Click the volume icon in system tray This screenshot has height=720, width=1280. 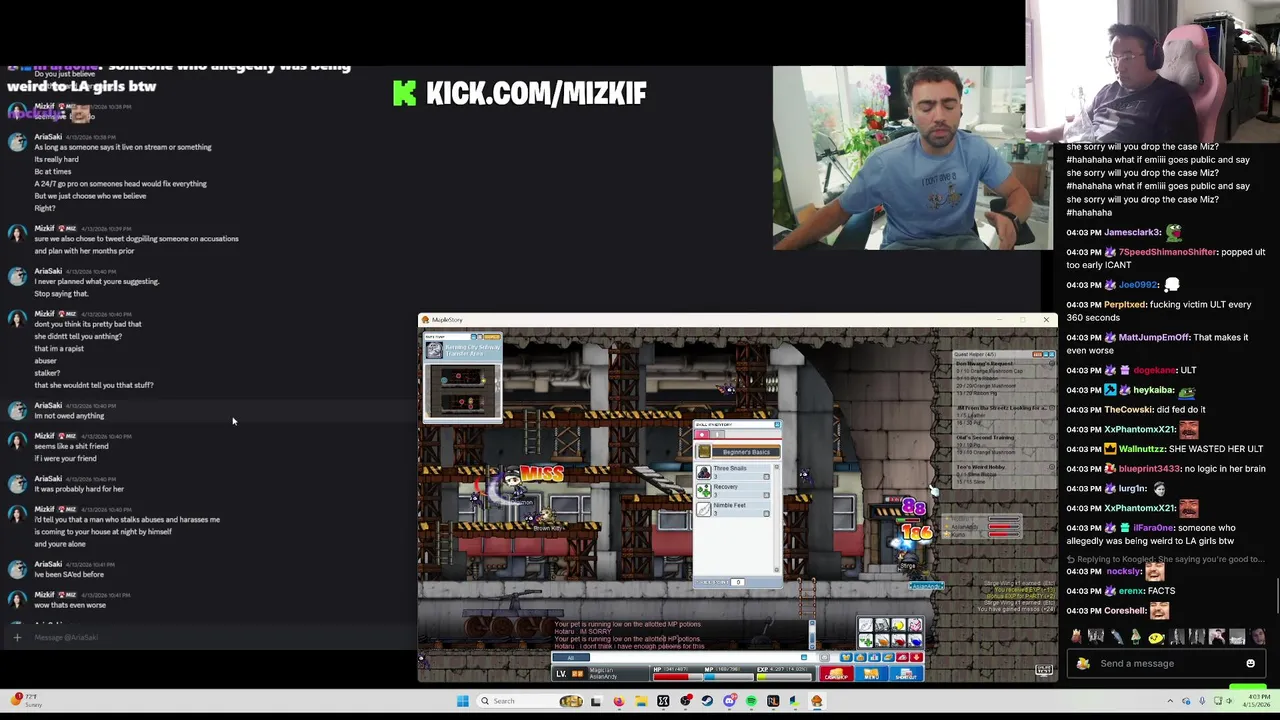coord(1229,700)
